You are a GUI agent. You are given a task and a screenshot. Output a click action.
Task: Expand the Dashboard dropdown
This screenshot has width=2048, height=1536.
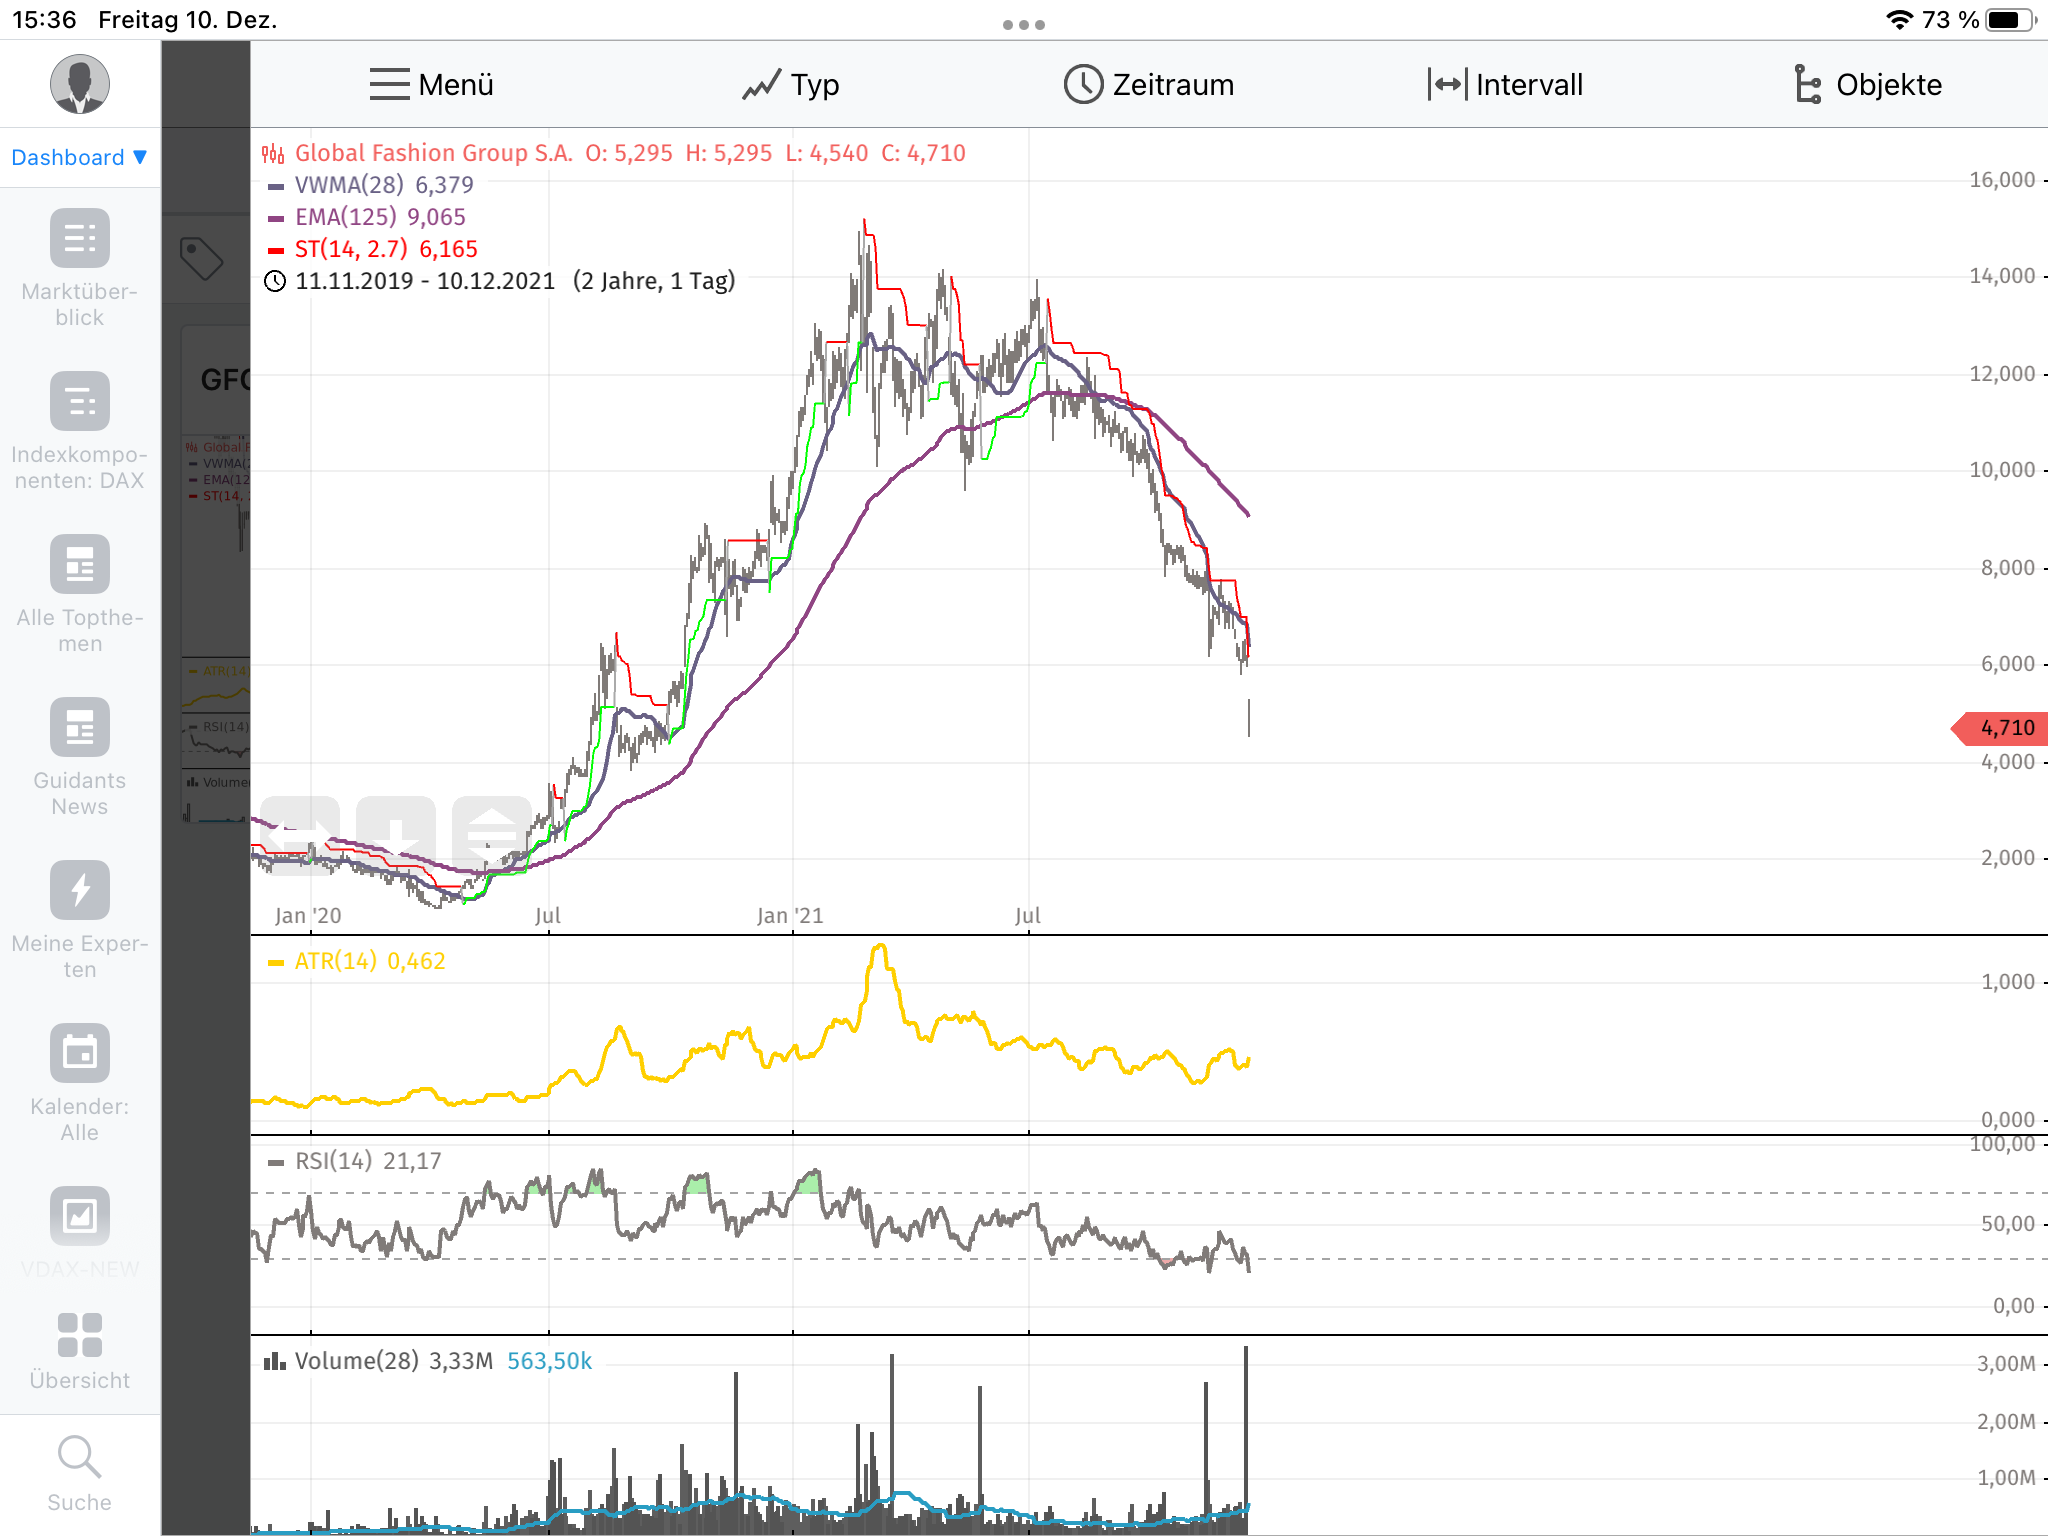pos(79,157)
